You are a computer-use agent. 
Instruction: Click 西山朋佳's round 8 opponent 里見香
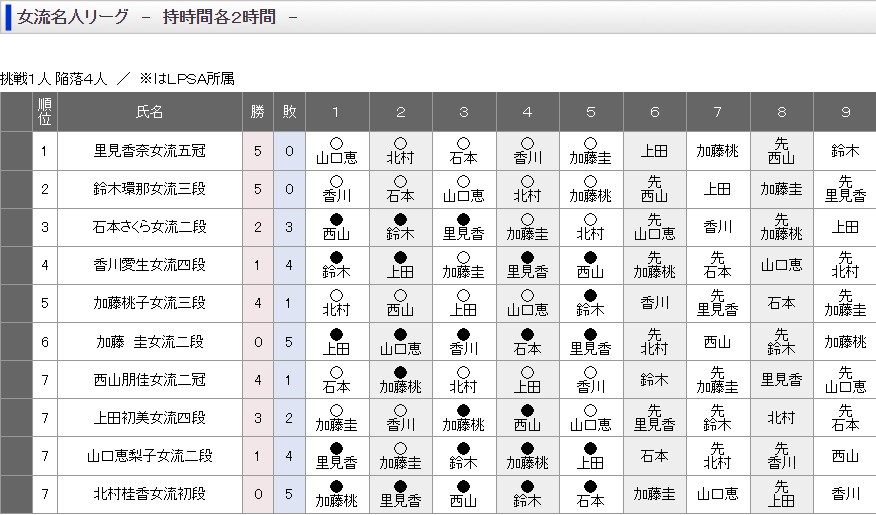click(782, 380)
